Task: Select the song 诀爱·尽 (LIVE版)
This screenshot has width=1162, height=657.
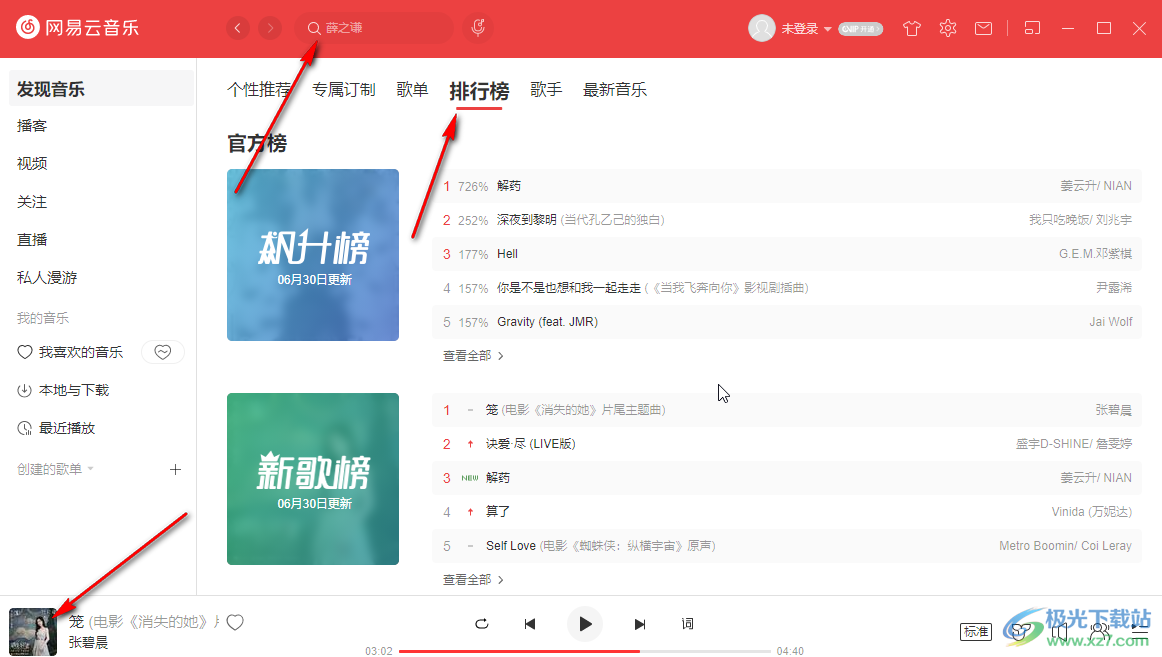Action: [x=531, y=444]
